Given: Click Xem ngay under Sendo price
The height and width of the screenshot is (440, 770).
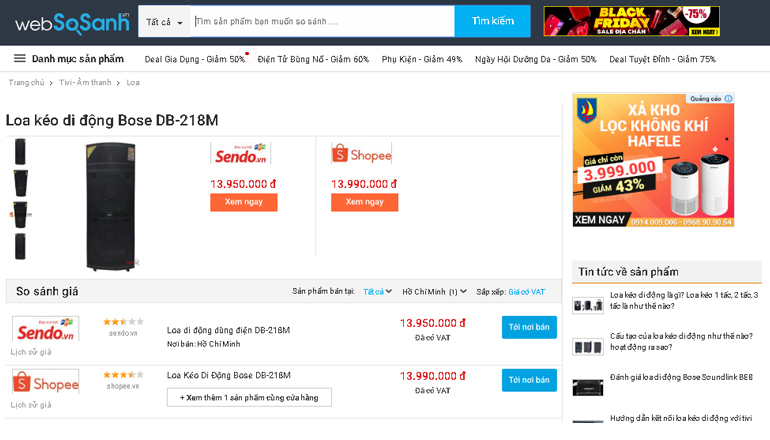Looking at the screenshot, I should [x=244, y=202].
